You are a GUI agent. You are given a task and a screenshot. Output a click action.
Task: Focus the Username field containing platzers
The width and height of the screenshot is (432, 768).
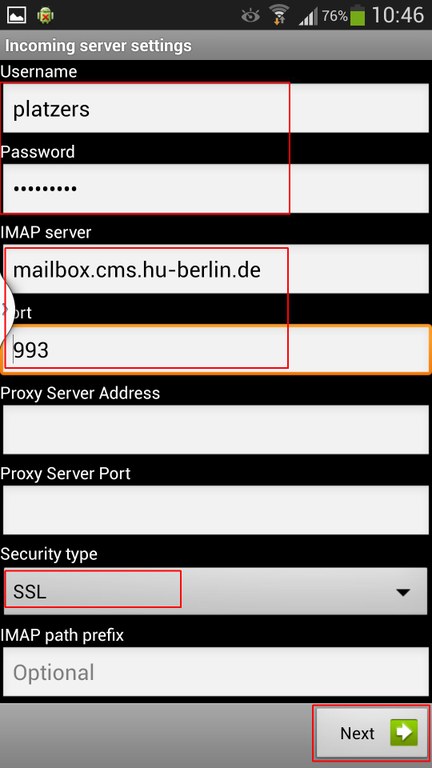[216, 108]
